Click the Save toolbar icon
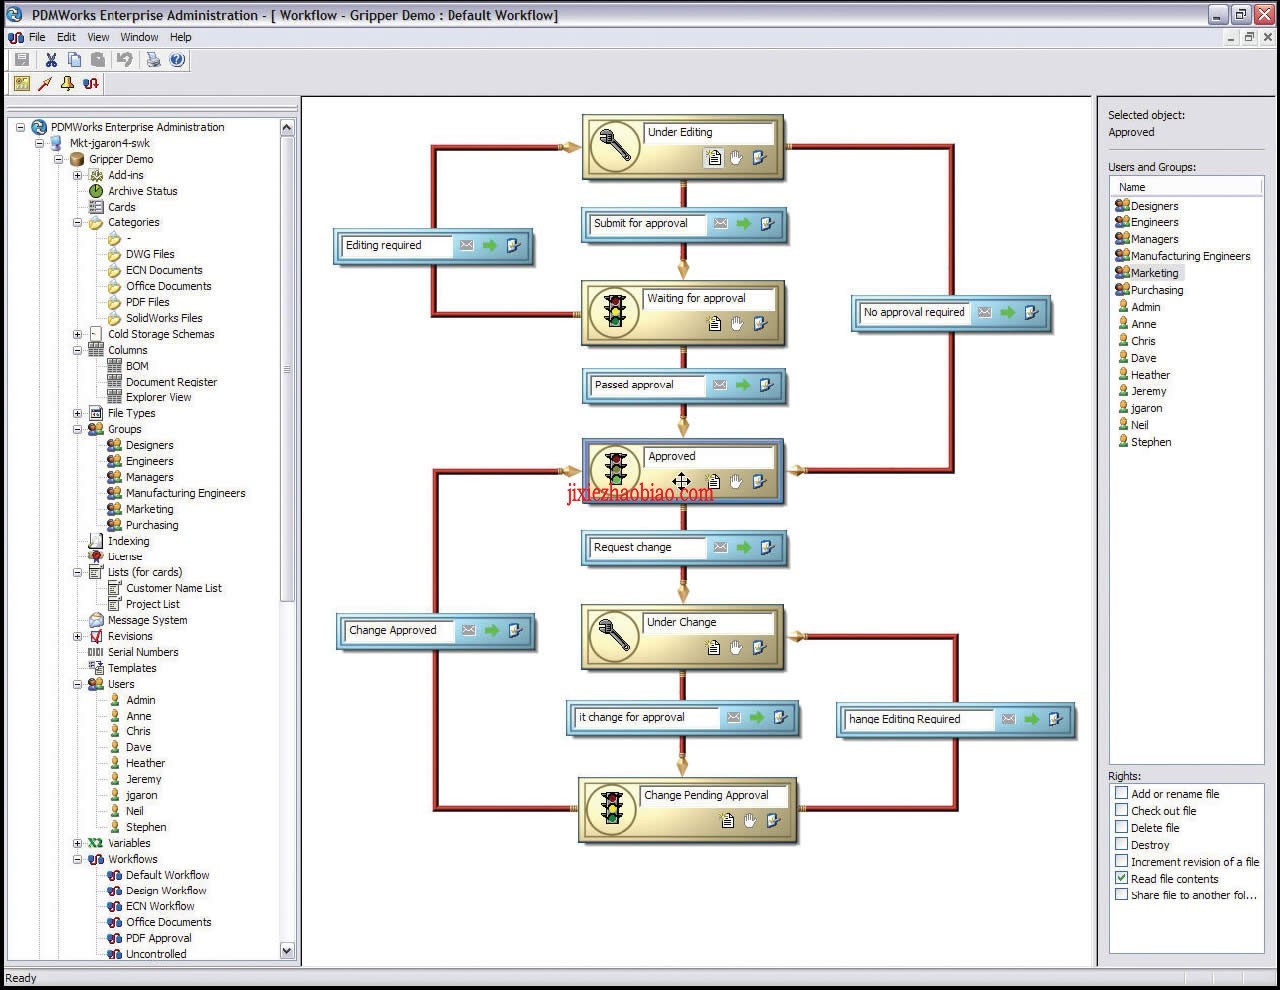The width and height of the screenshot is (1280, 990). point(21,60)
